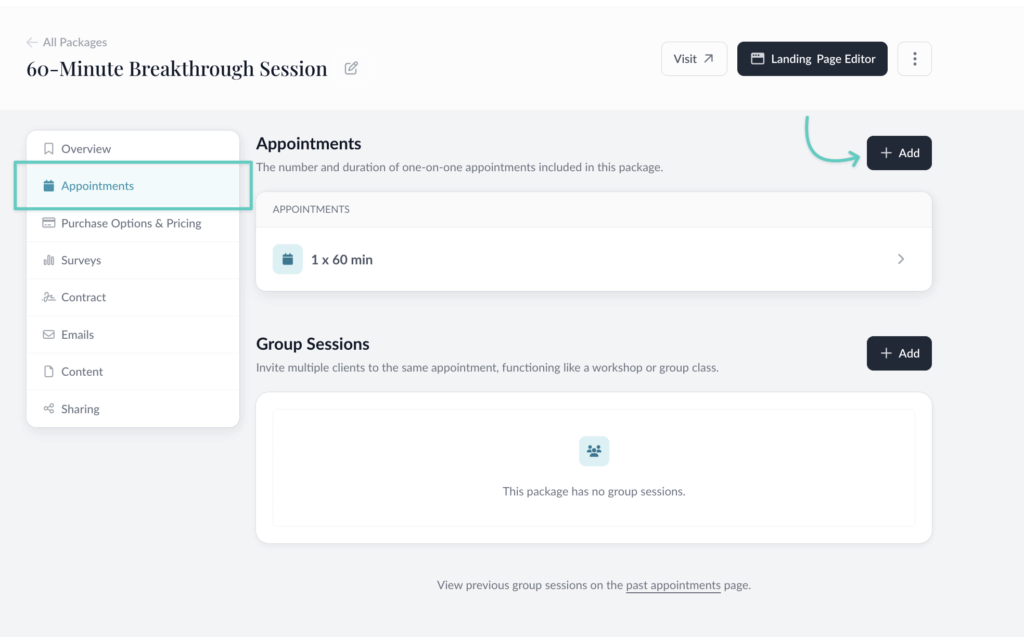The height and width of the screenshot is (637, 1024).
Task: Open the Content section
Action: (x=82, y=372)
